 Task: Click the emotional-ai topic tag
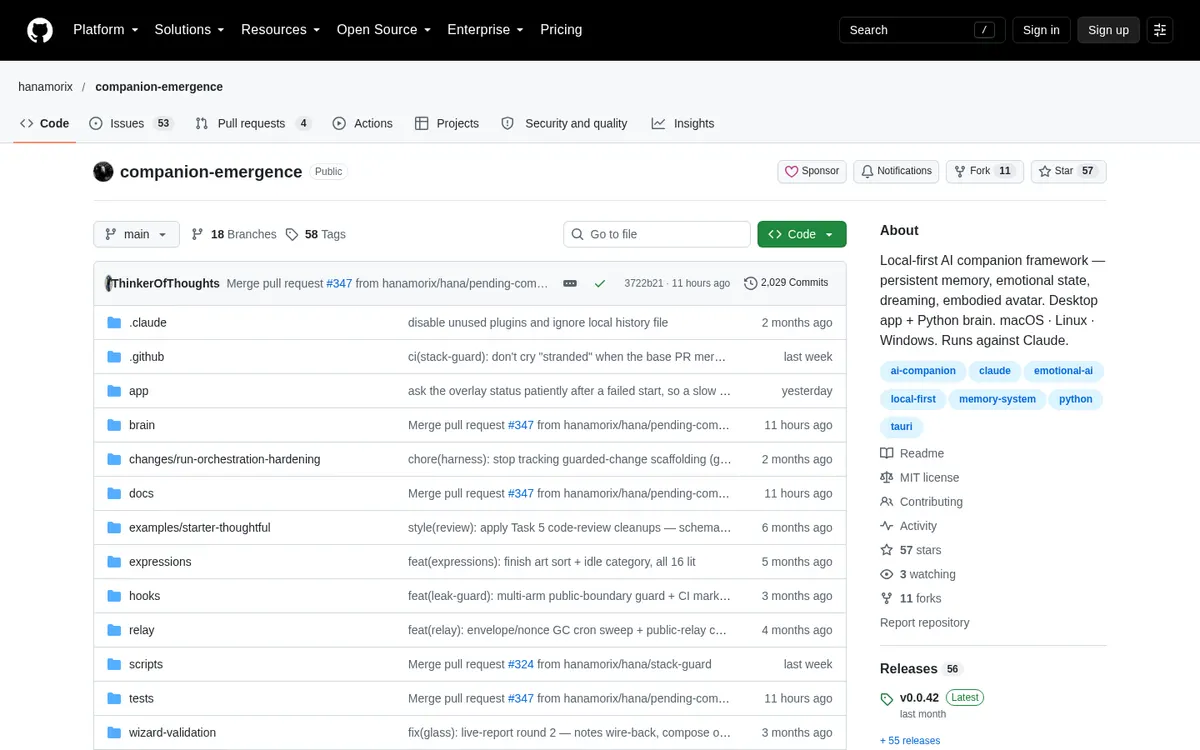[1064, 371]
